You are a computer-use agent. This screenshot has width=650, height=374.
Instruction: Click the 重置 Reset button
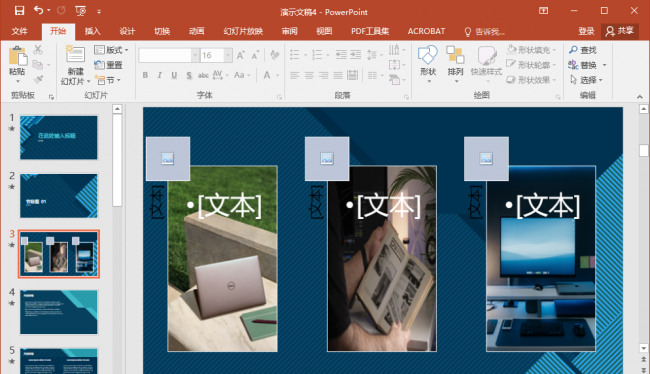tap(108, 65)
